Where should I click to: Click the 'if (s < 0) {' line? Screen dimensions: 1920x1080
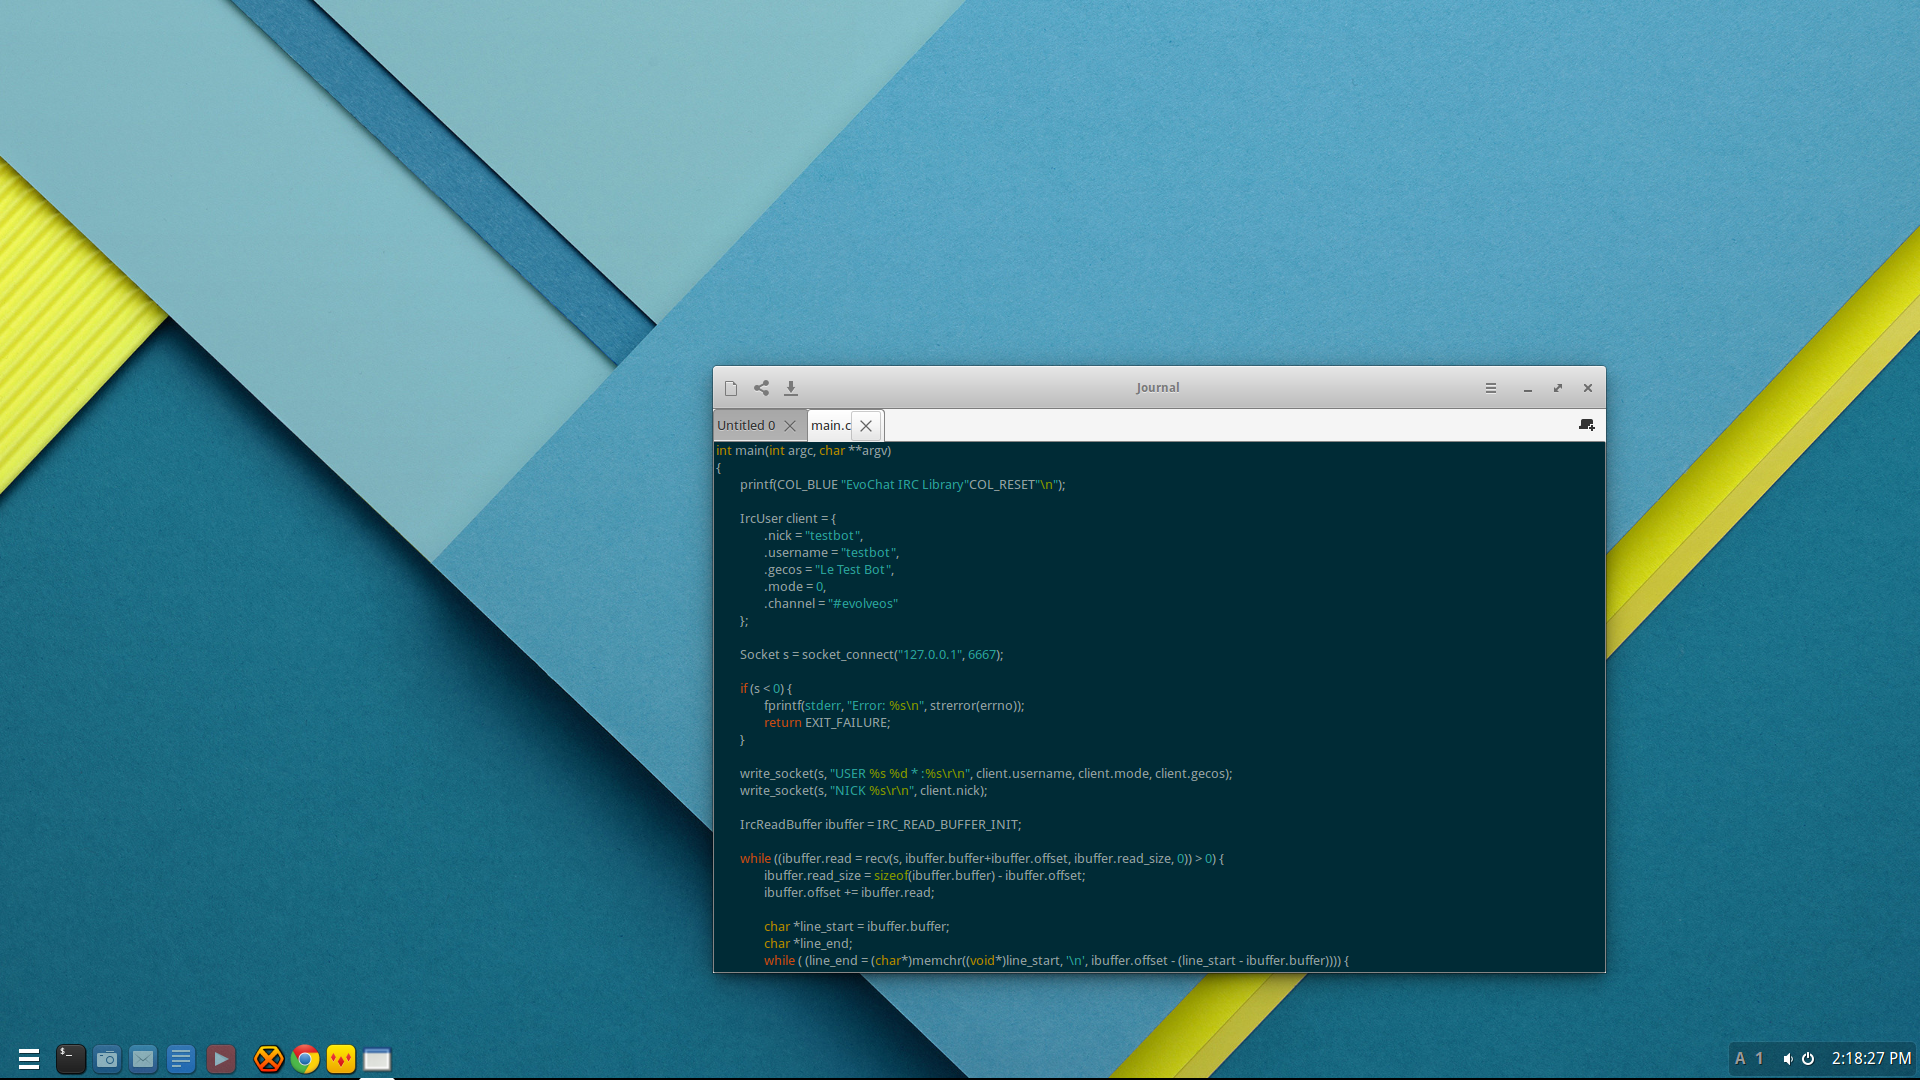click(766, 689)
